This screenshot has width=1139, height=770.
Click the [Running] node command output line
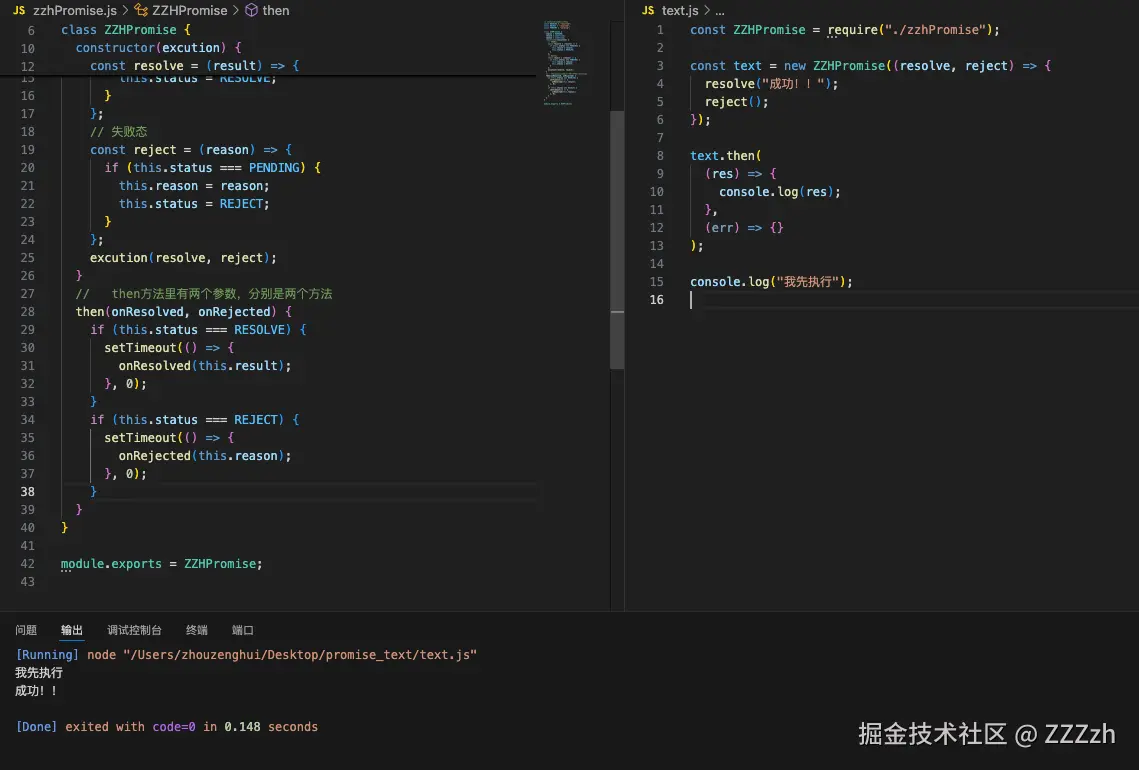[x=246, y=654]
